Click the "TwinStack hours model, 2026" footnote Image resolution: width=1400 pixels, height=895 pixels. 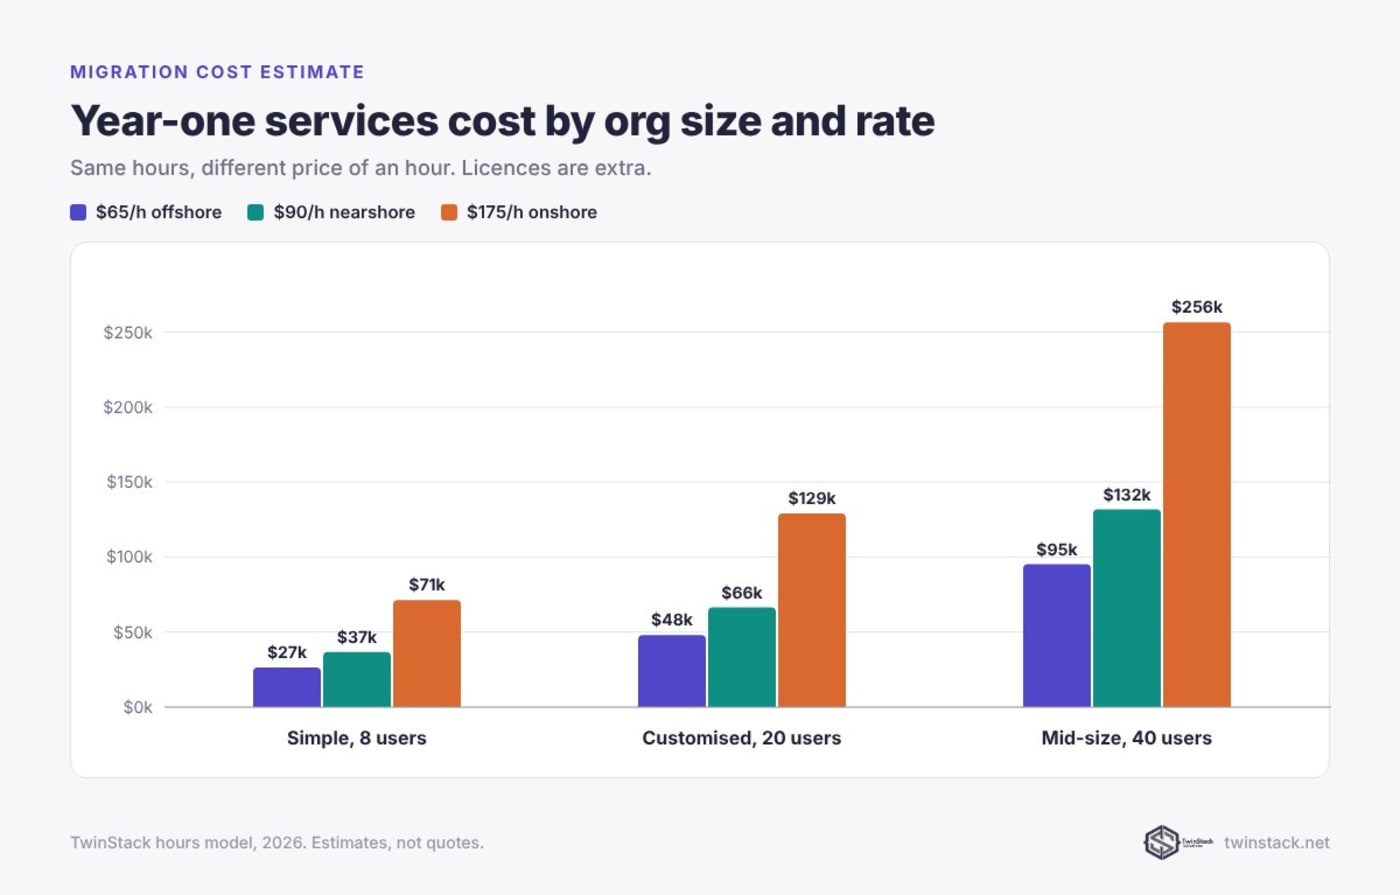click(277, 842)
